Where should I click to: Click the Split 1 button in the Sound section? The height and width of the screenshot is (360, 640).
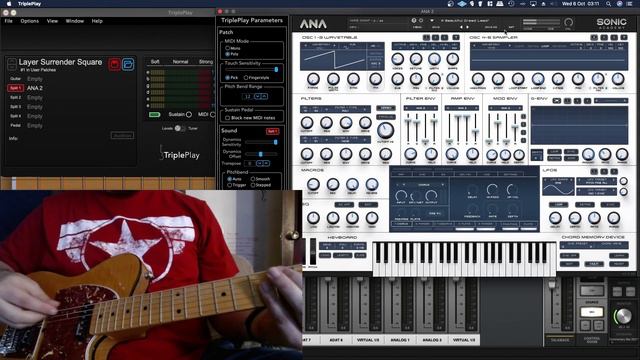272,131
